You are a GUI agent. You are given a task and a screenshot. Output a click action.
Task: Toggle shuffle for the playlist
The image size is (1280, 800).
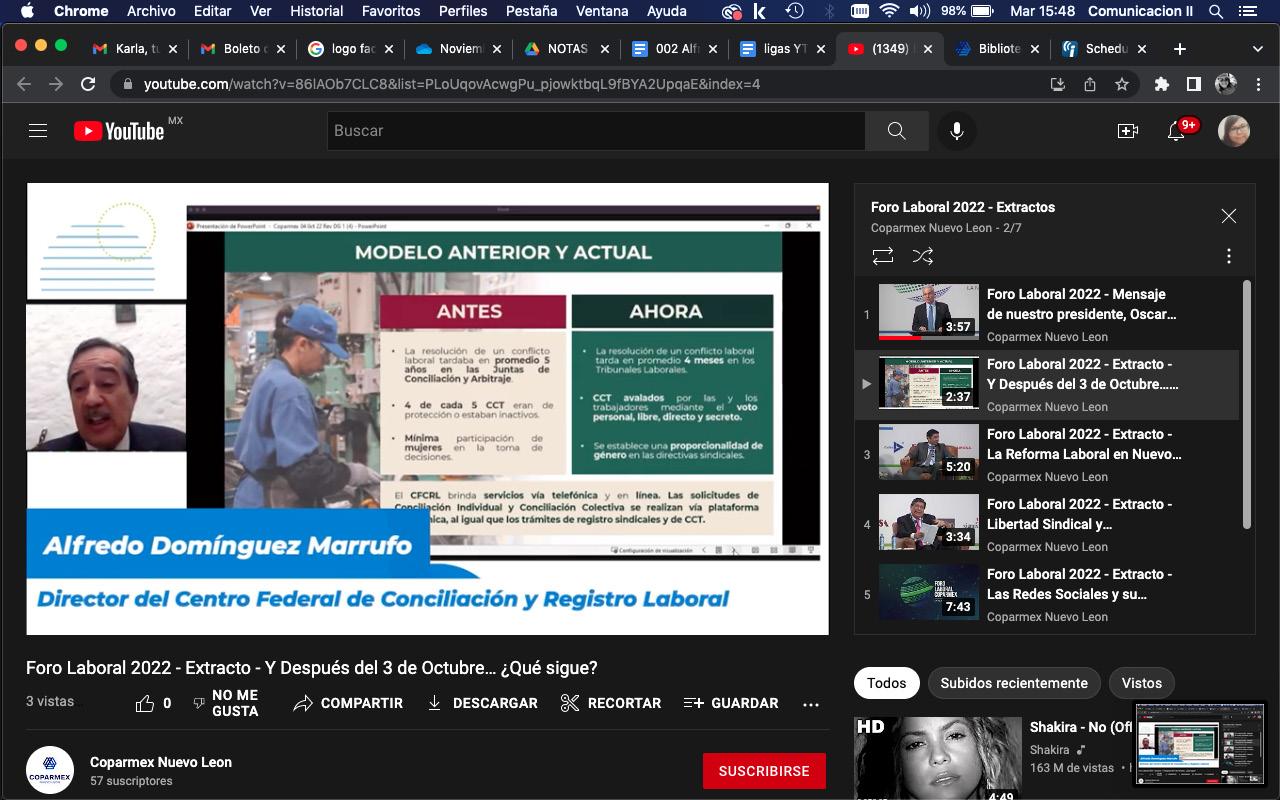coord(923,256)
